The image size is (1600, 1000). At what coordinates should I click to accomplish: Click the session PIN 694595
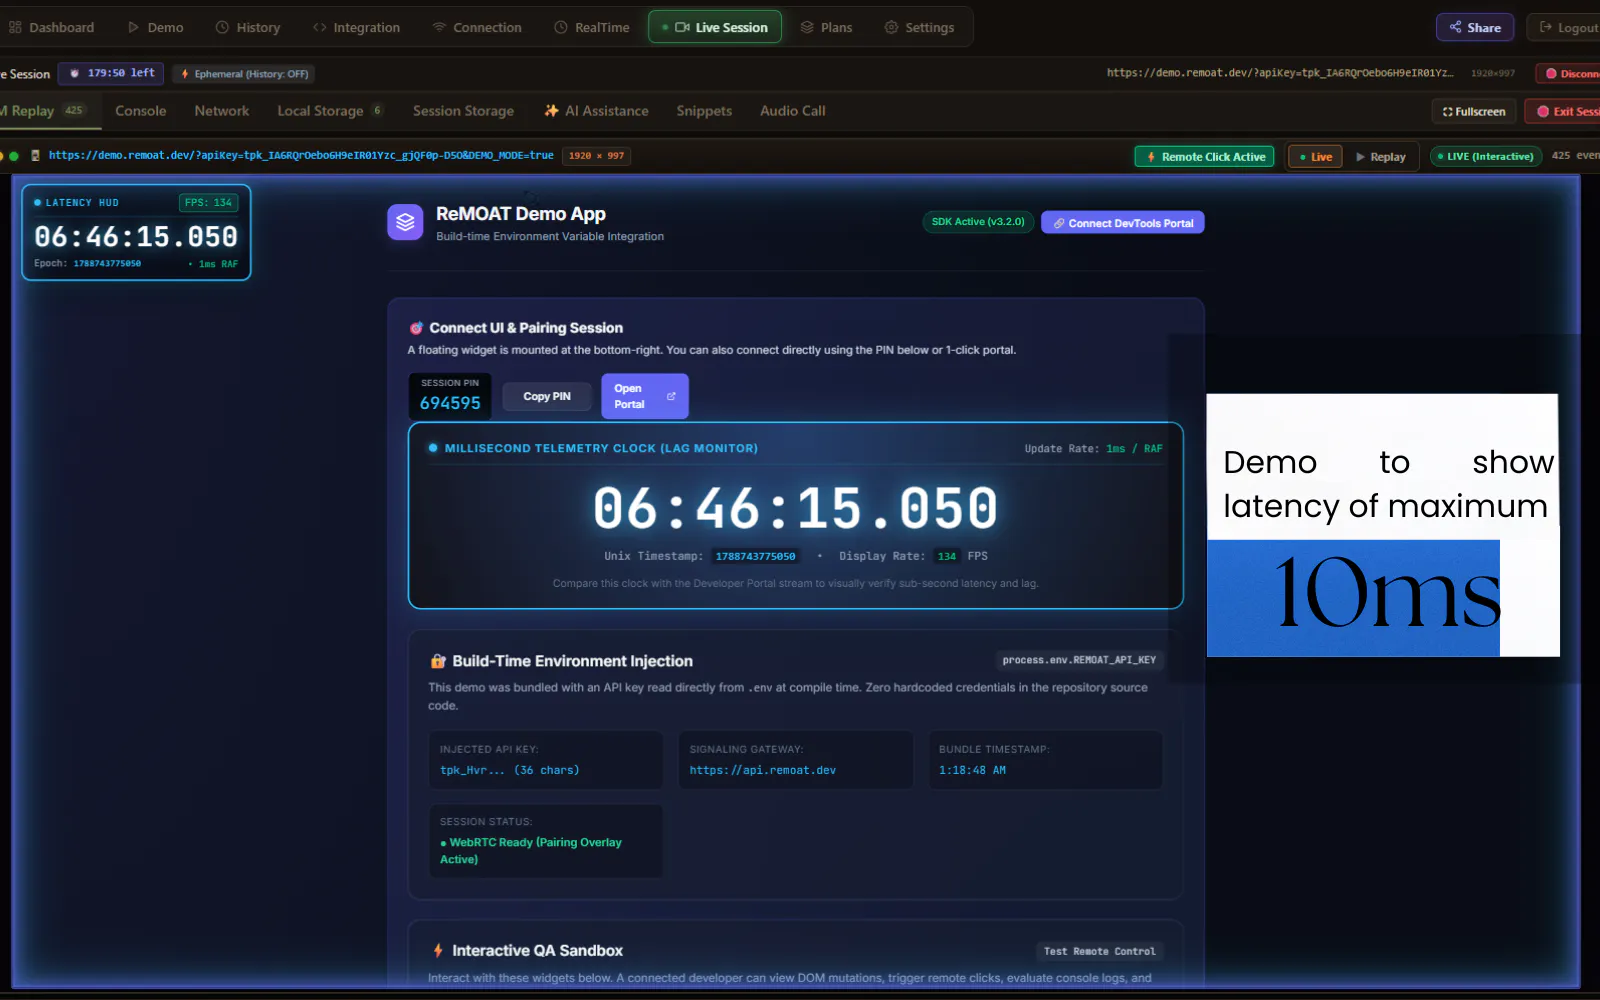point(450,403)
